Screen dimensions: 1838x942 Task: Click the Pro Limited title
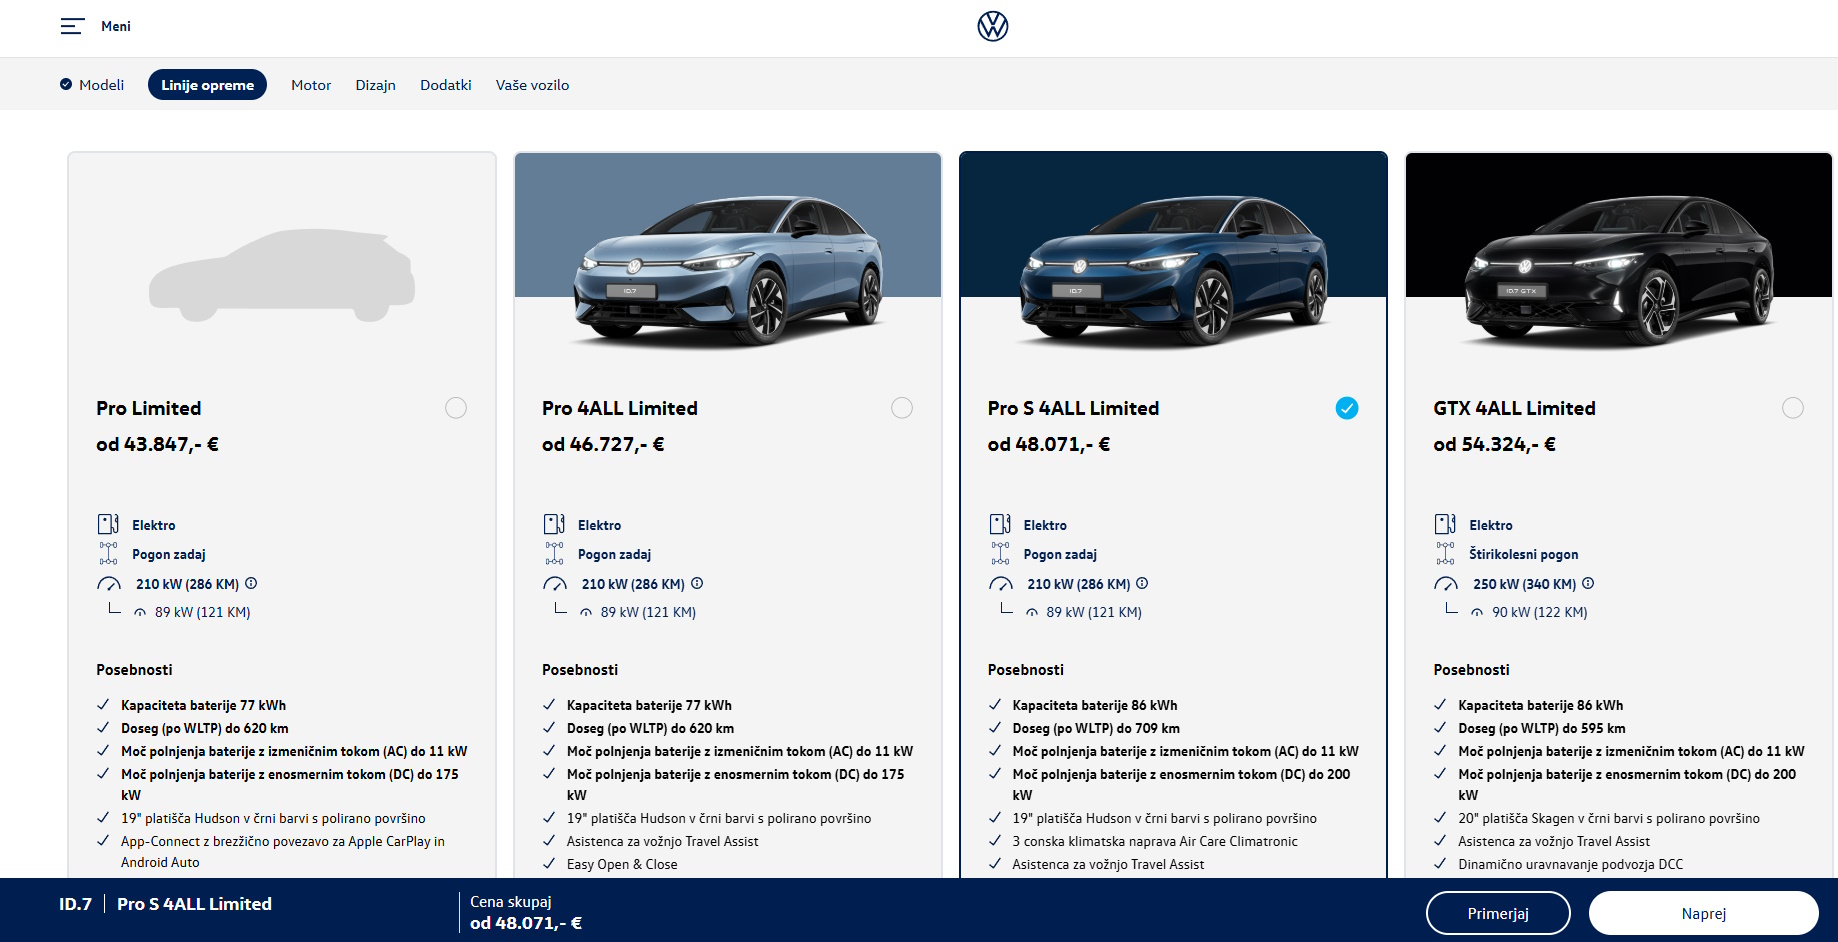[149, 408]
